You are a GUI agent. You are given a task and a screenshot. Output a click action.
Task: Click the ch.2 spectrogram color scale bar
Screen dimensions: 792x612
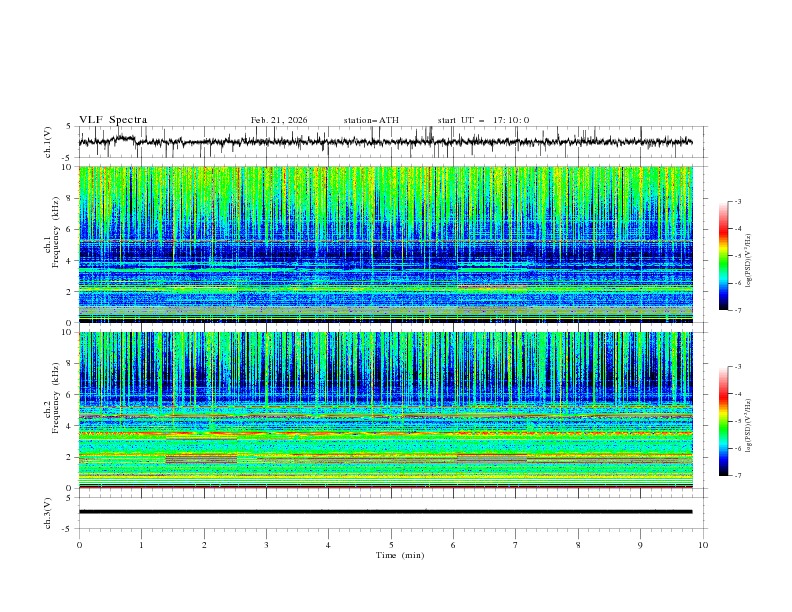point(723,421)
